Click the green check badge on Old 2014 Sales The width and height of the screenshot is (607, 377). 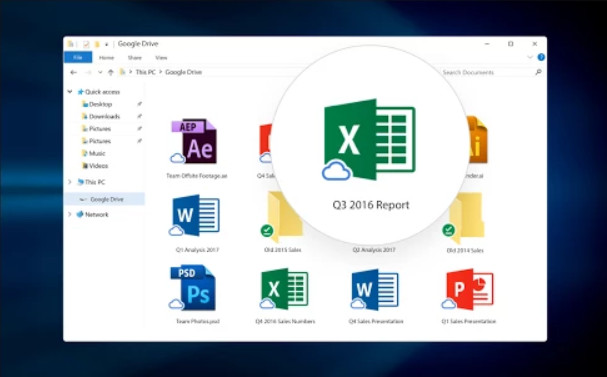[448, 231]
